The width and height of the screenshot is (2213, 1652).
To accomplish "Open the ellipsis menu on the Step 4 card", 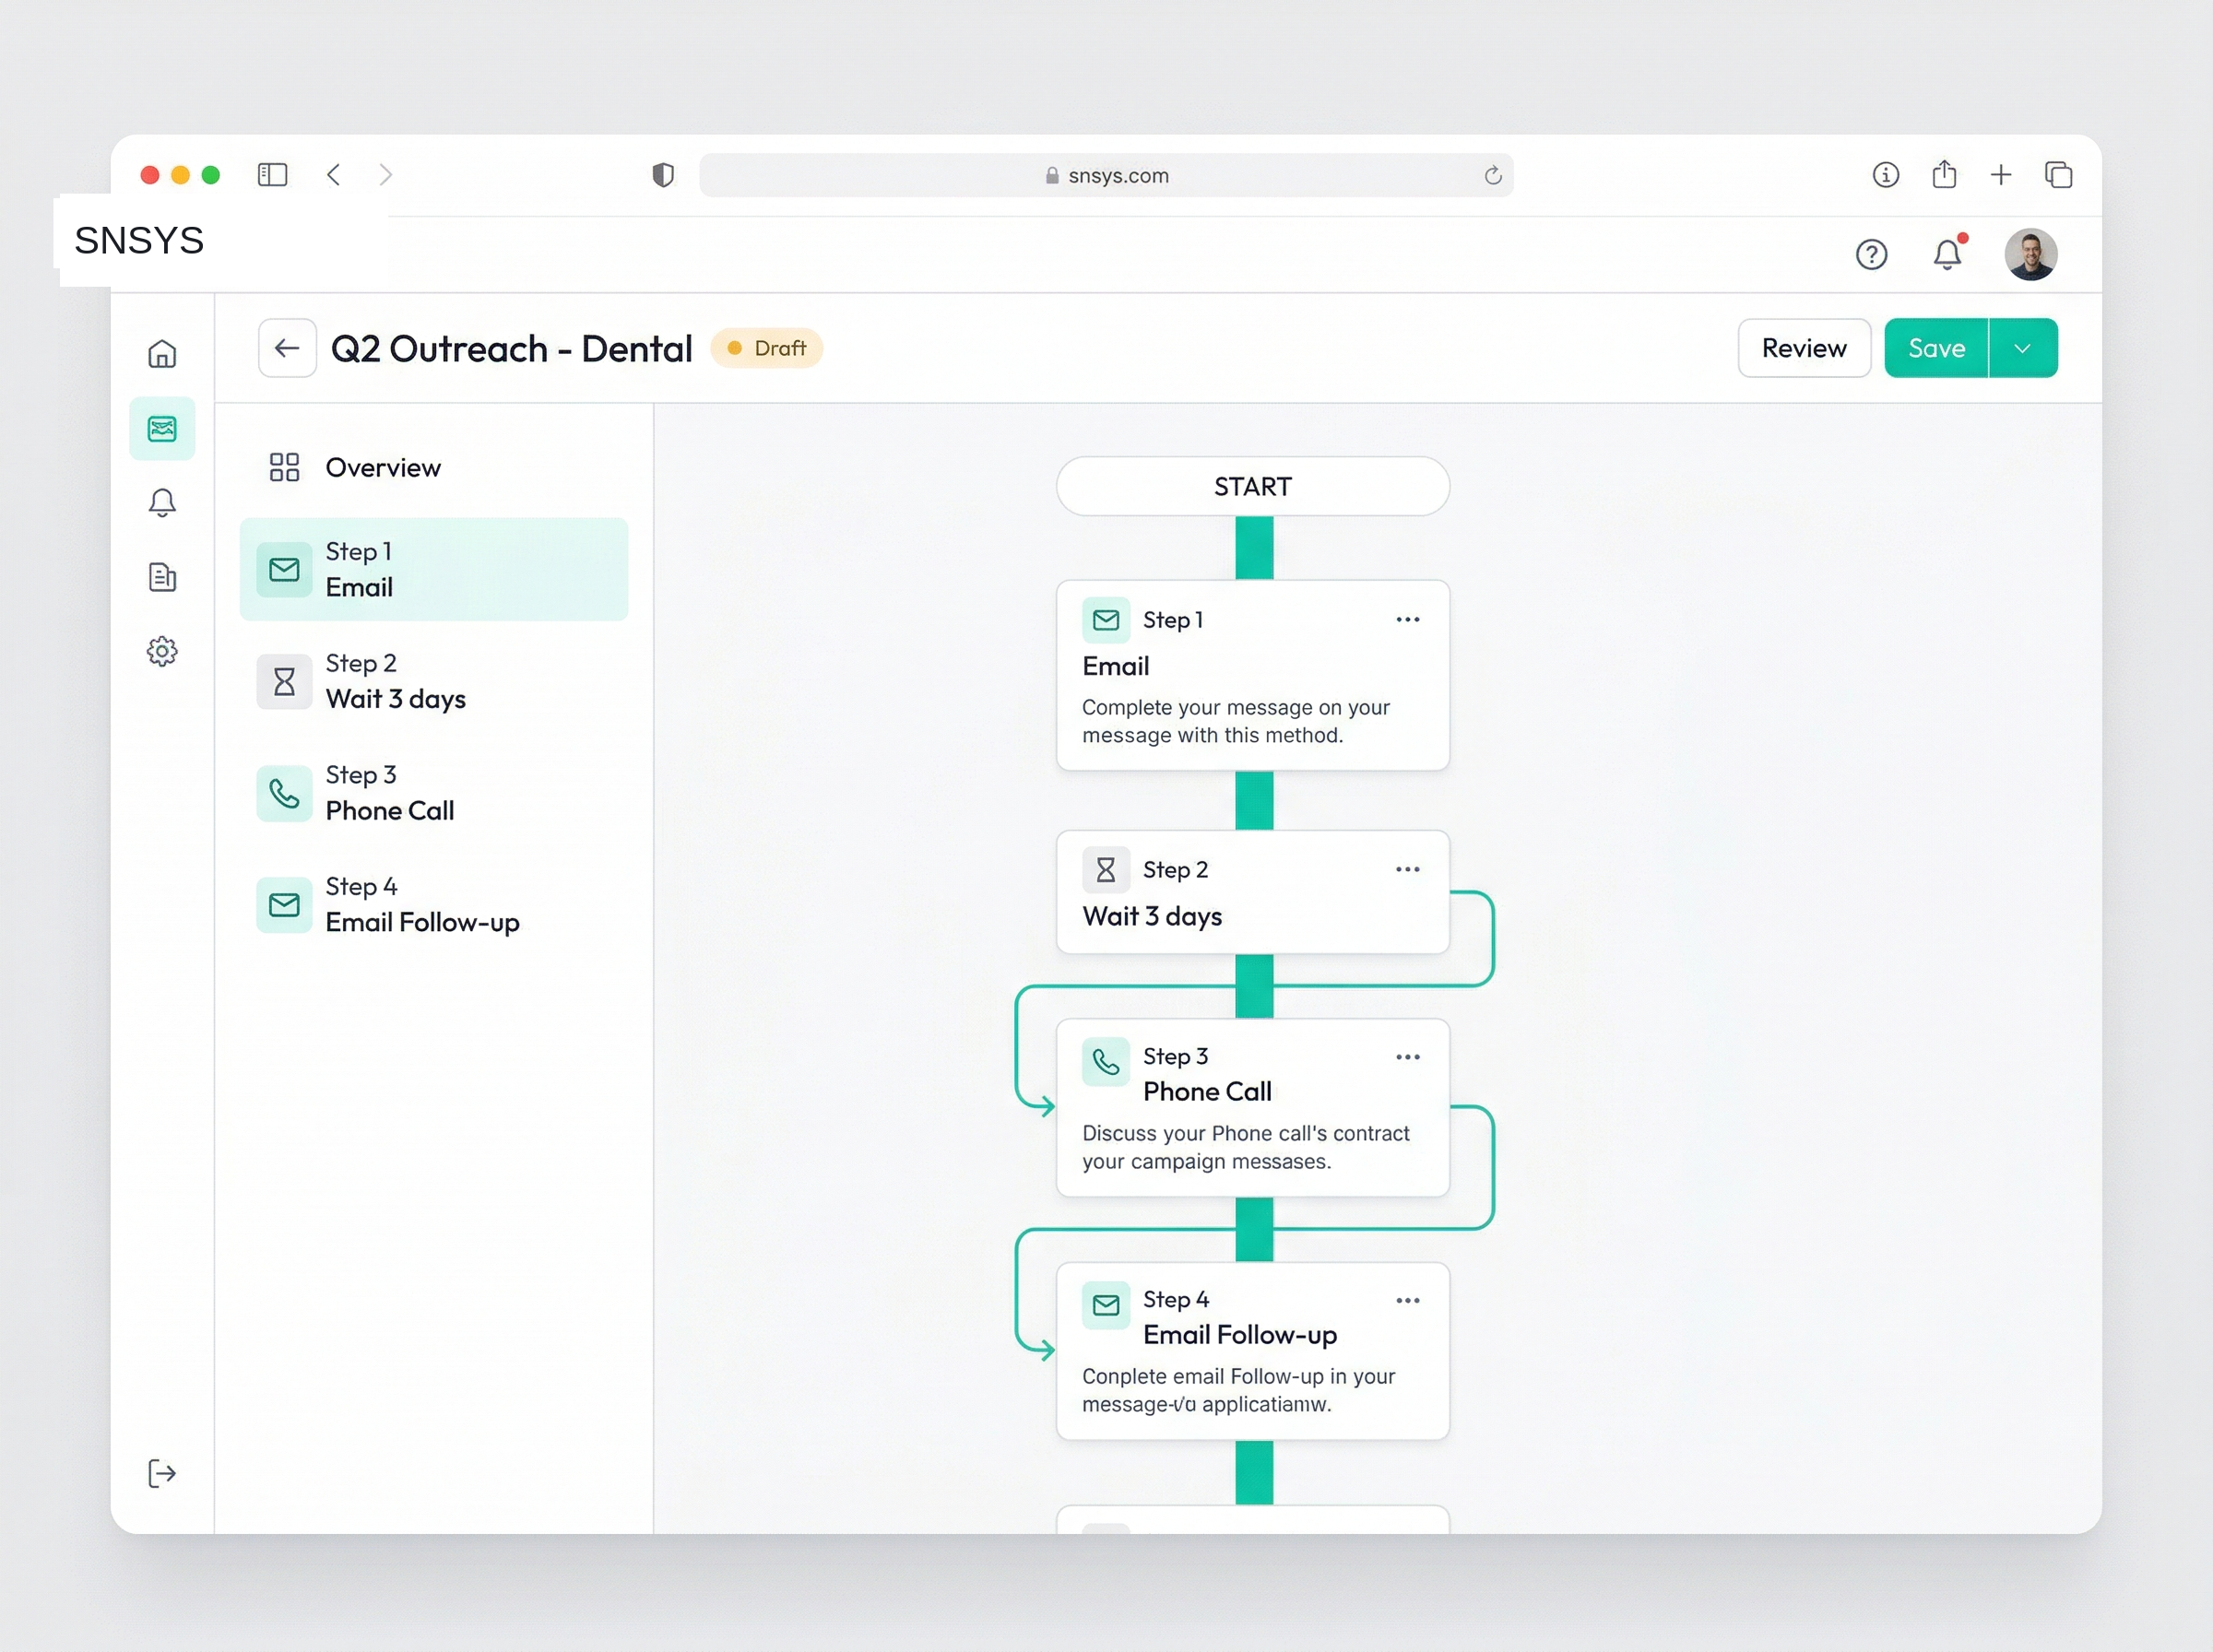I will coord(1407,1299).
